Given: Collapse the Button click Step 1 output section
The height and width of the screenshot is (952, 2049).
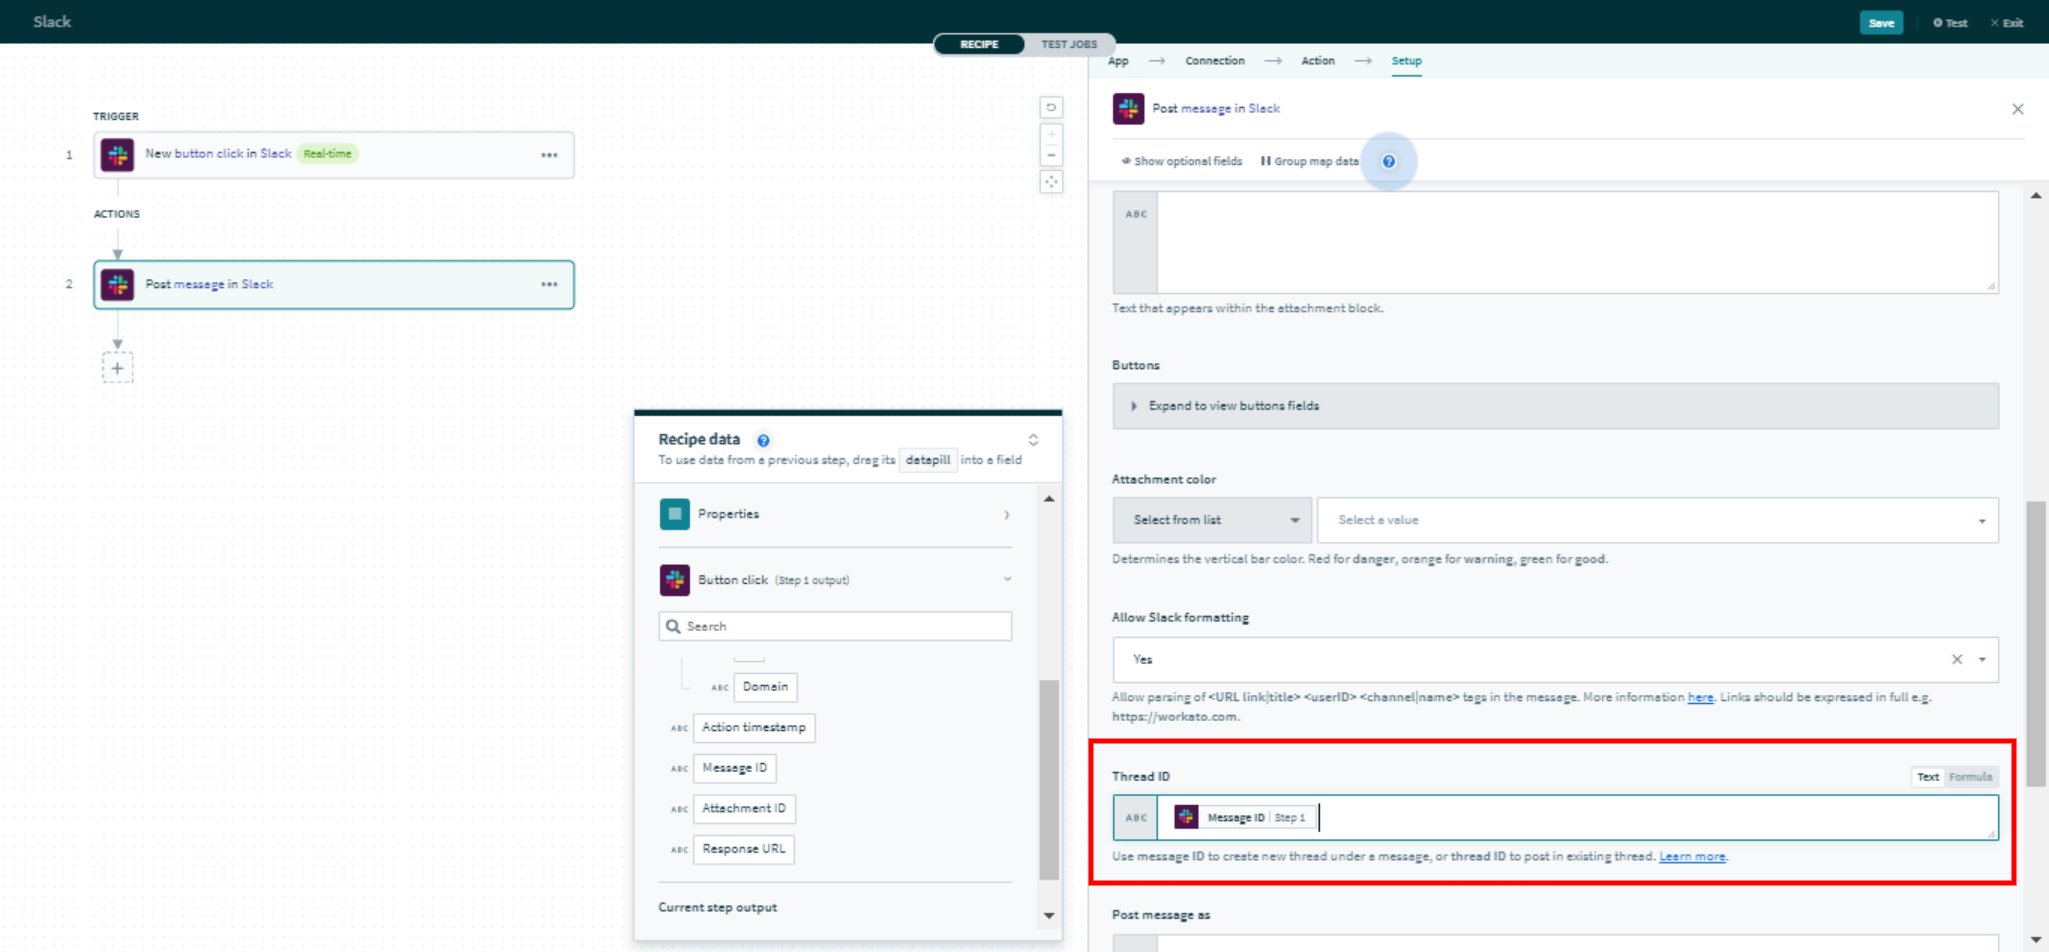Looking at the screenshot, I should point(1007,579).
